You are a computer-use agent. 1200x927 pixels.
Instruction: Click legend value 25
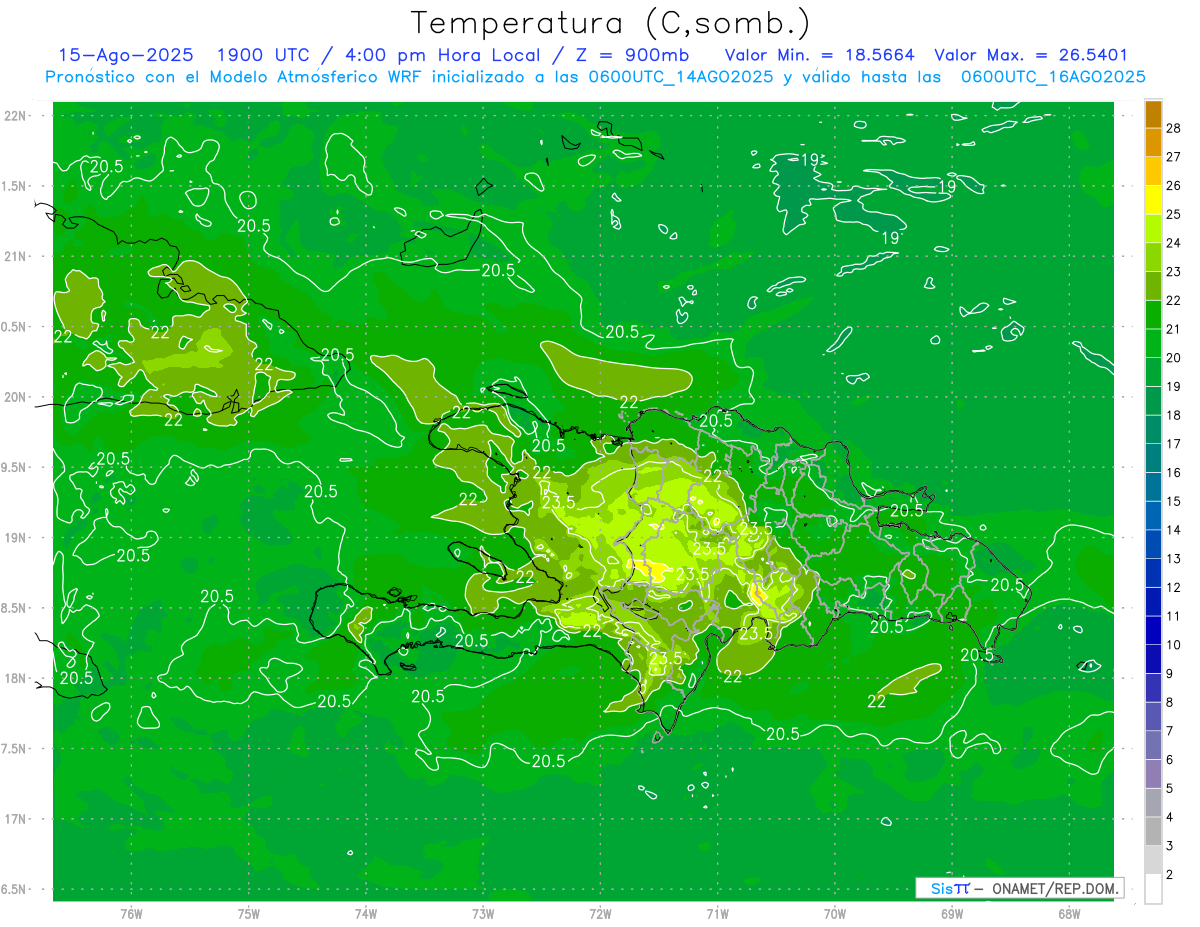pos(1174,214)
